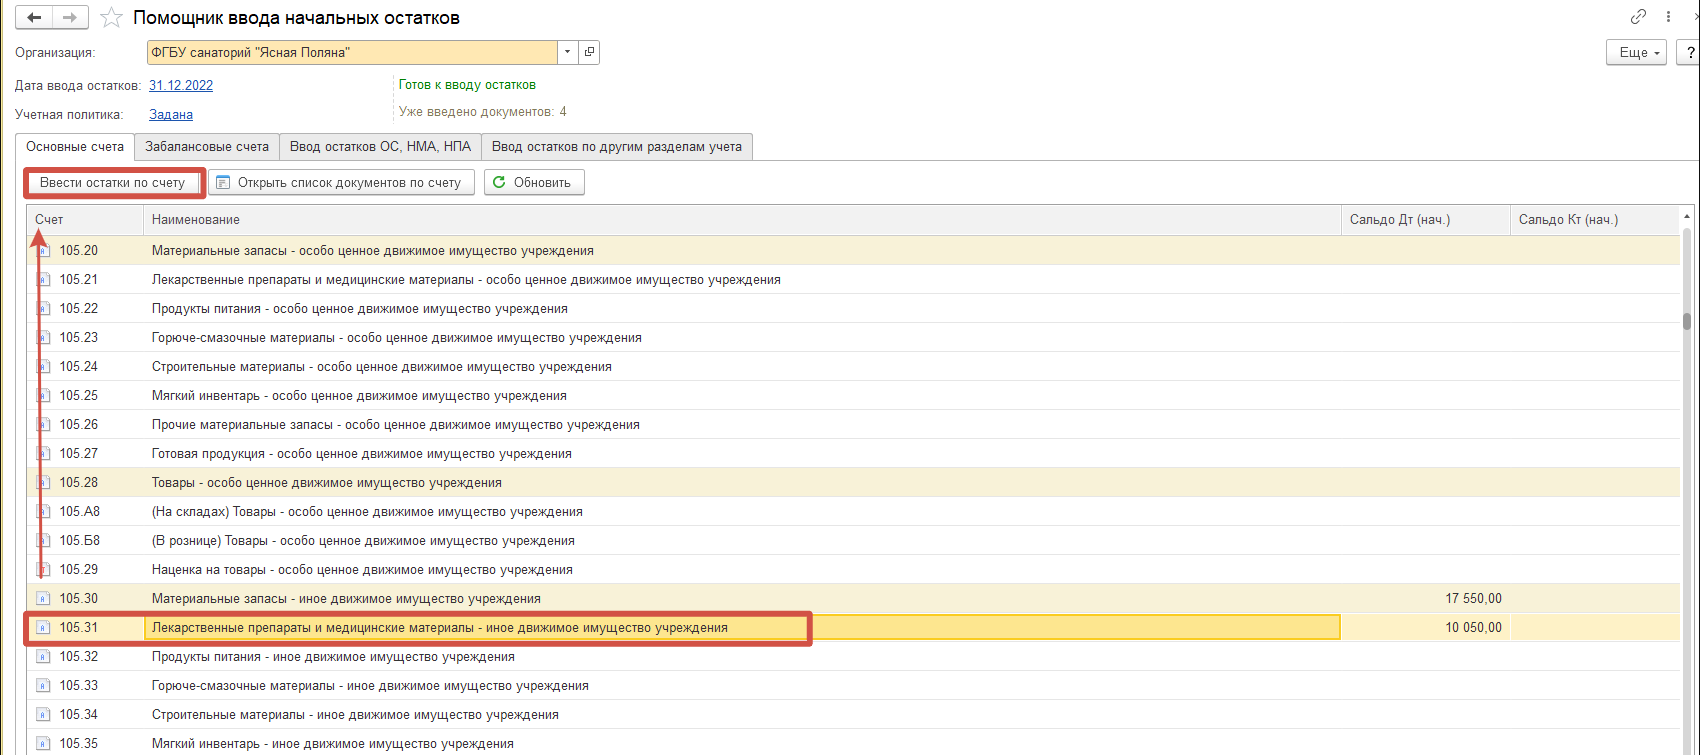
Task: Open the Еще dropdown menu
Action: click(x=1635, y=52)
